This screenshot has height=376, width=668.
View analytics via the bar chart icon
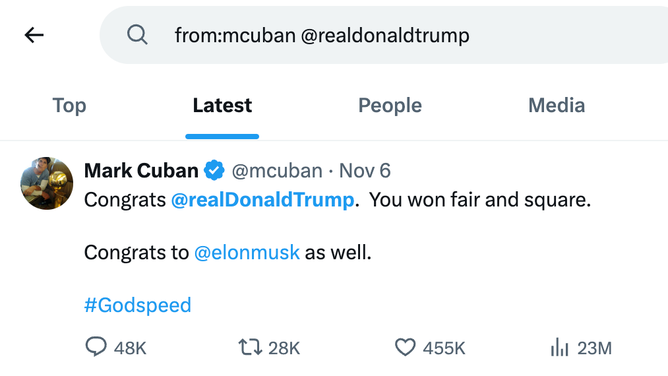tap(559, 347)
